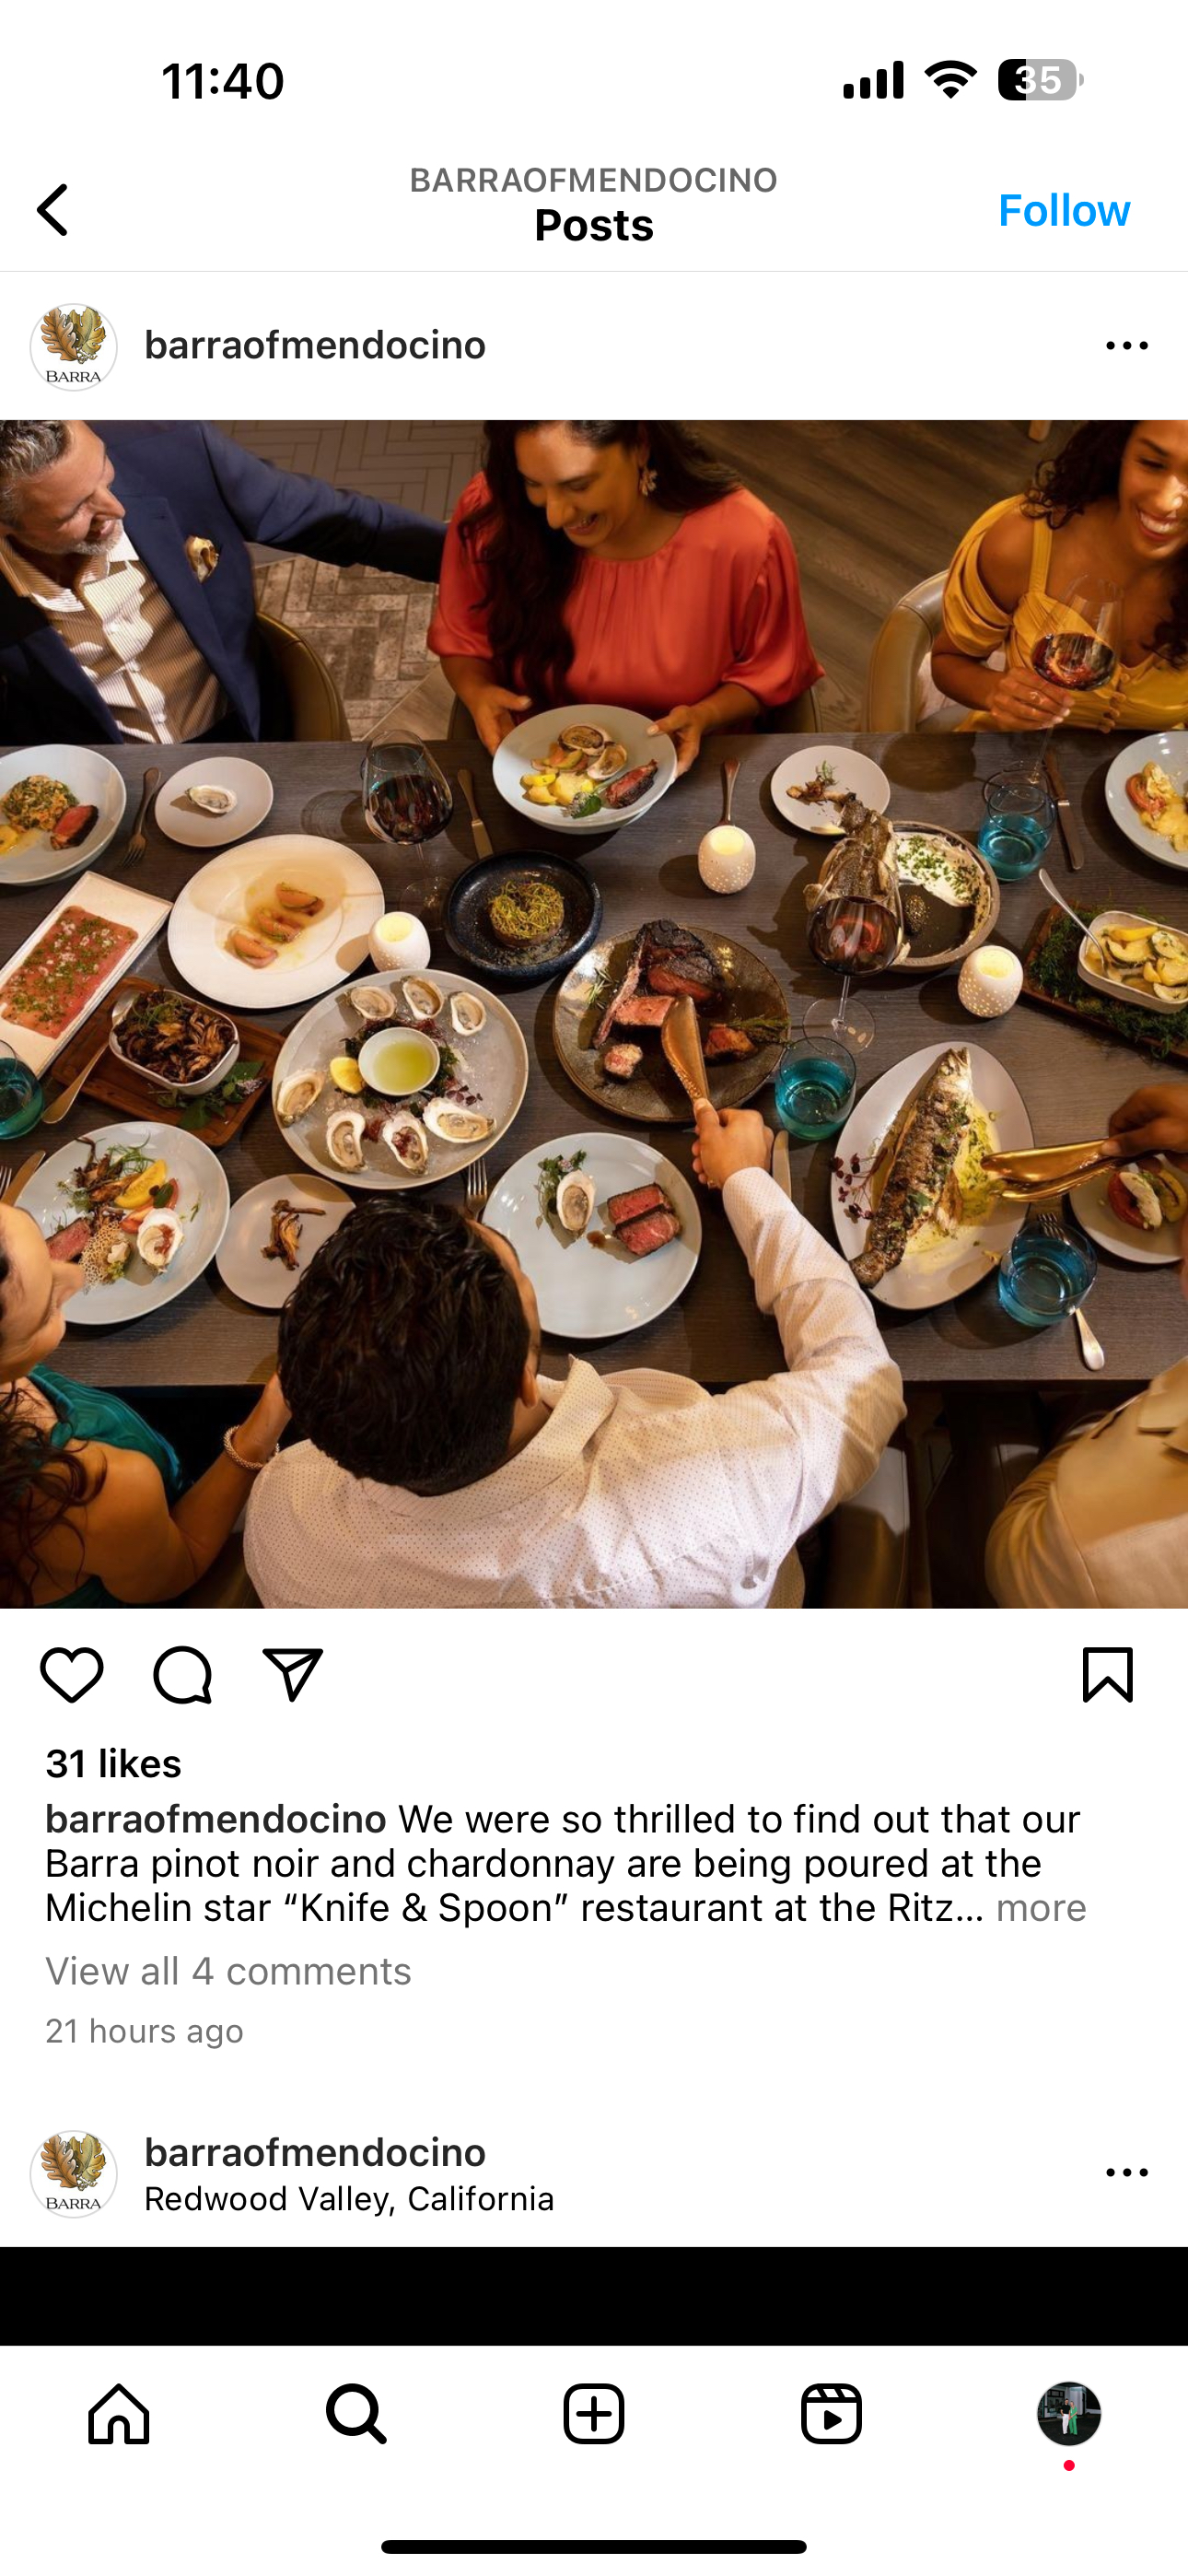Open comments with speech bubble icon

tap(182, 1674)
